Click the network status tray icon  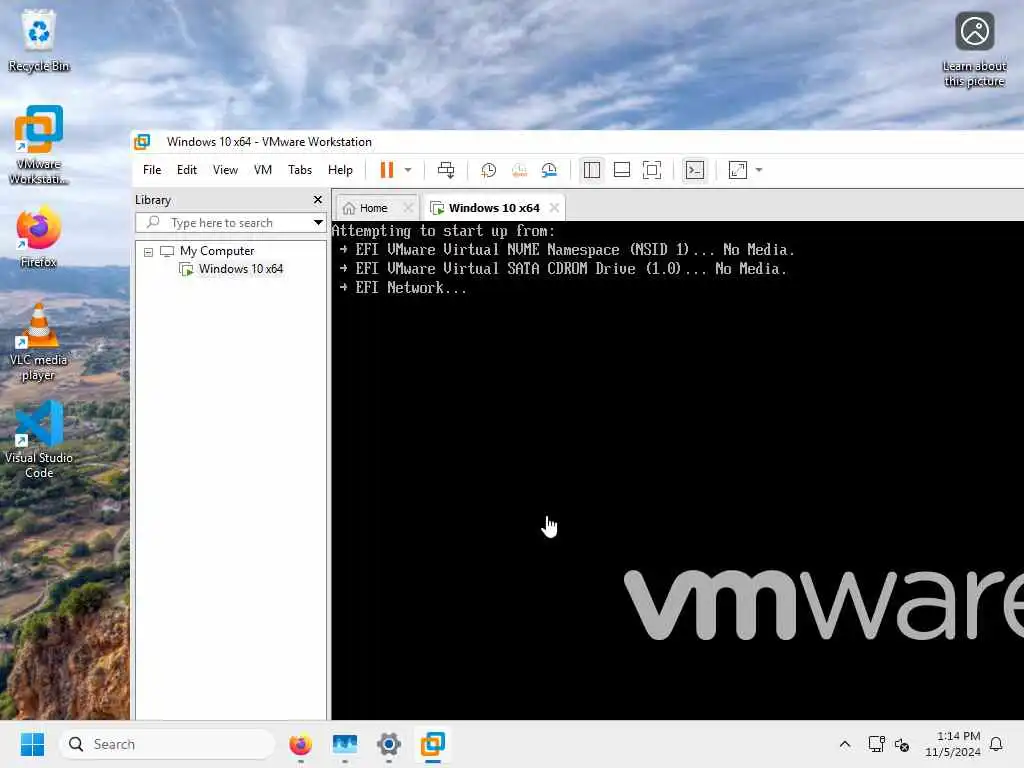pos(876,744)
